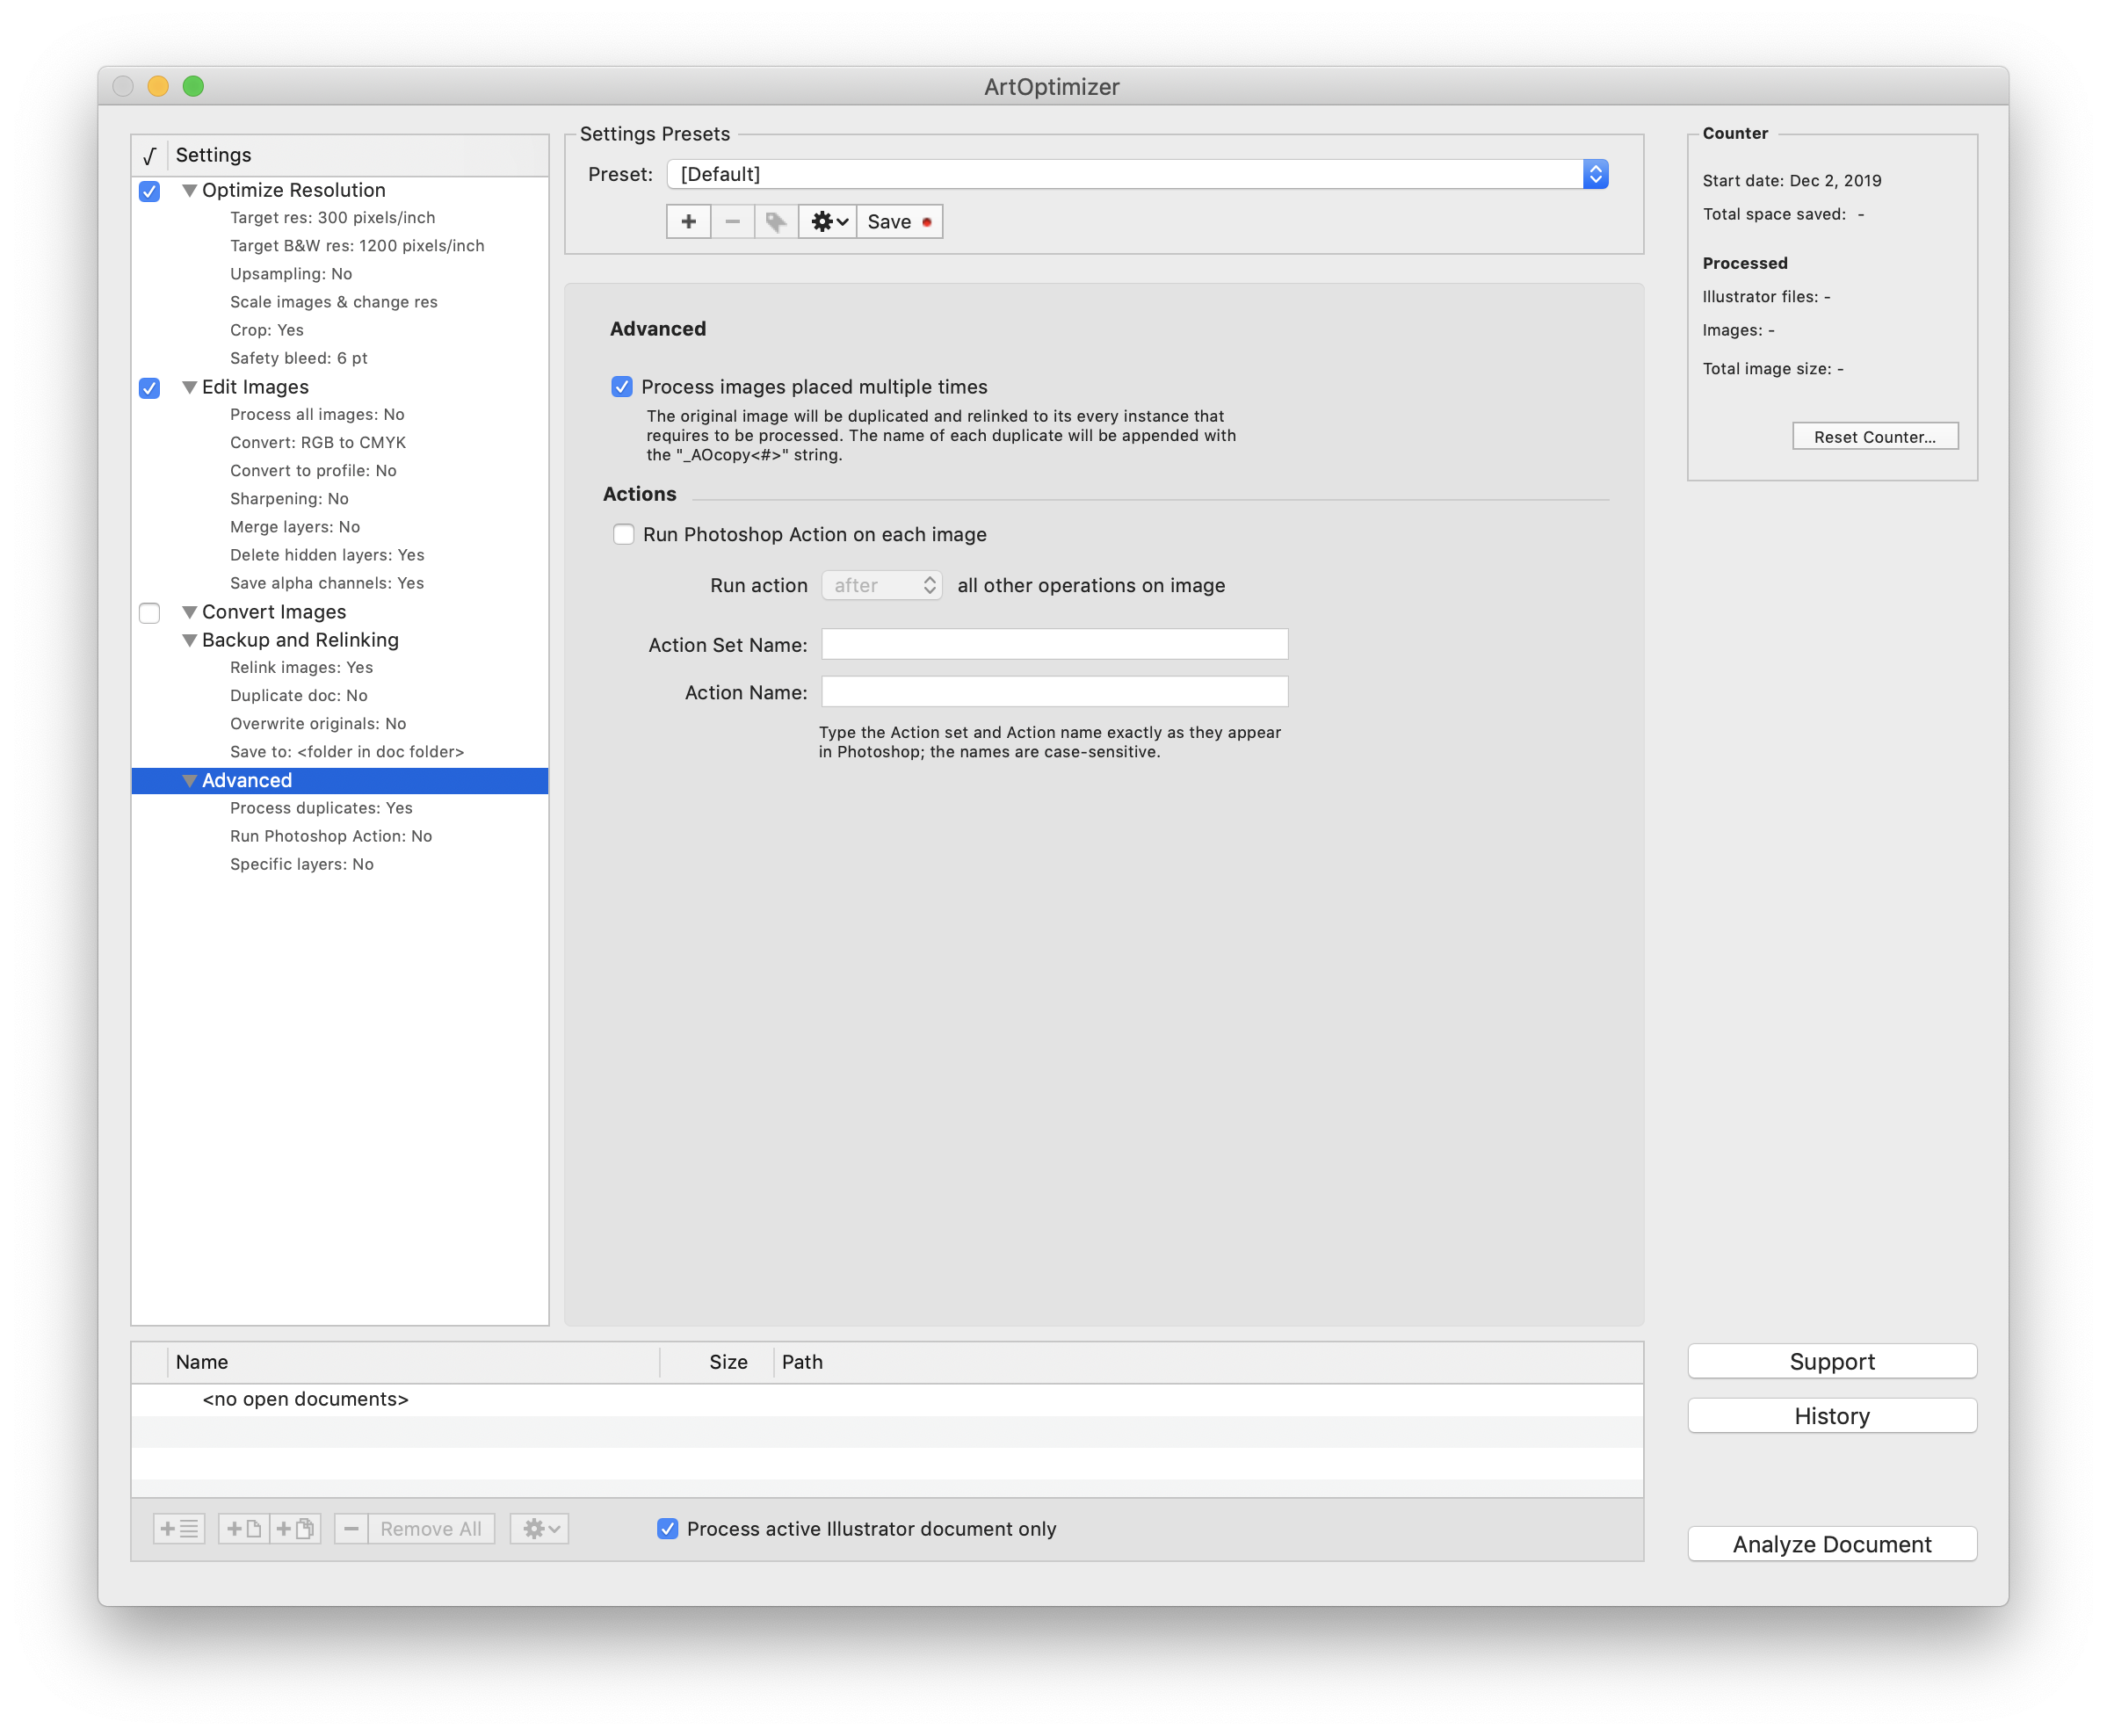
Task: Open the document list gear menu
Action: (x=540, y=1528)
